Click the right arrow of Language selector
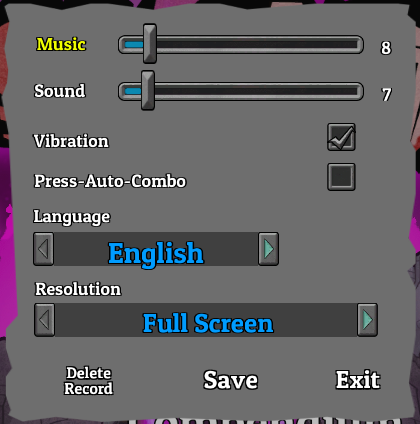 click(x=268, y=249)
